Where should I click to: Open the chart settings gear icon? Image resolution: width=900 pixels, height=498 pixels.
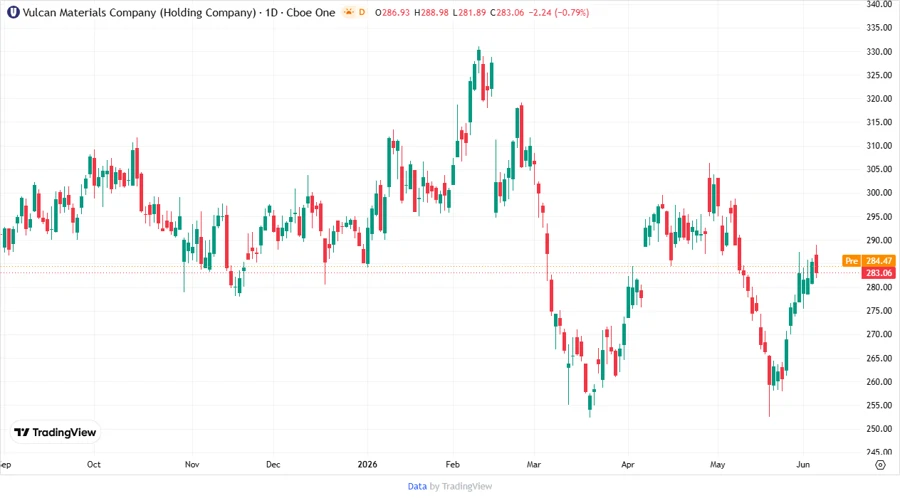pyautogui.click(x=880, y=465)
